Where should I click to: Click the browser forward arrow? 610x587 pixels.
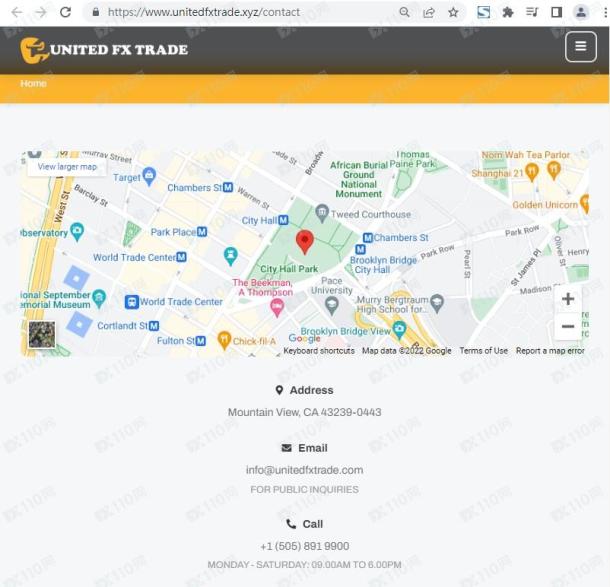[41, 12]
